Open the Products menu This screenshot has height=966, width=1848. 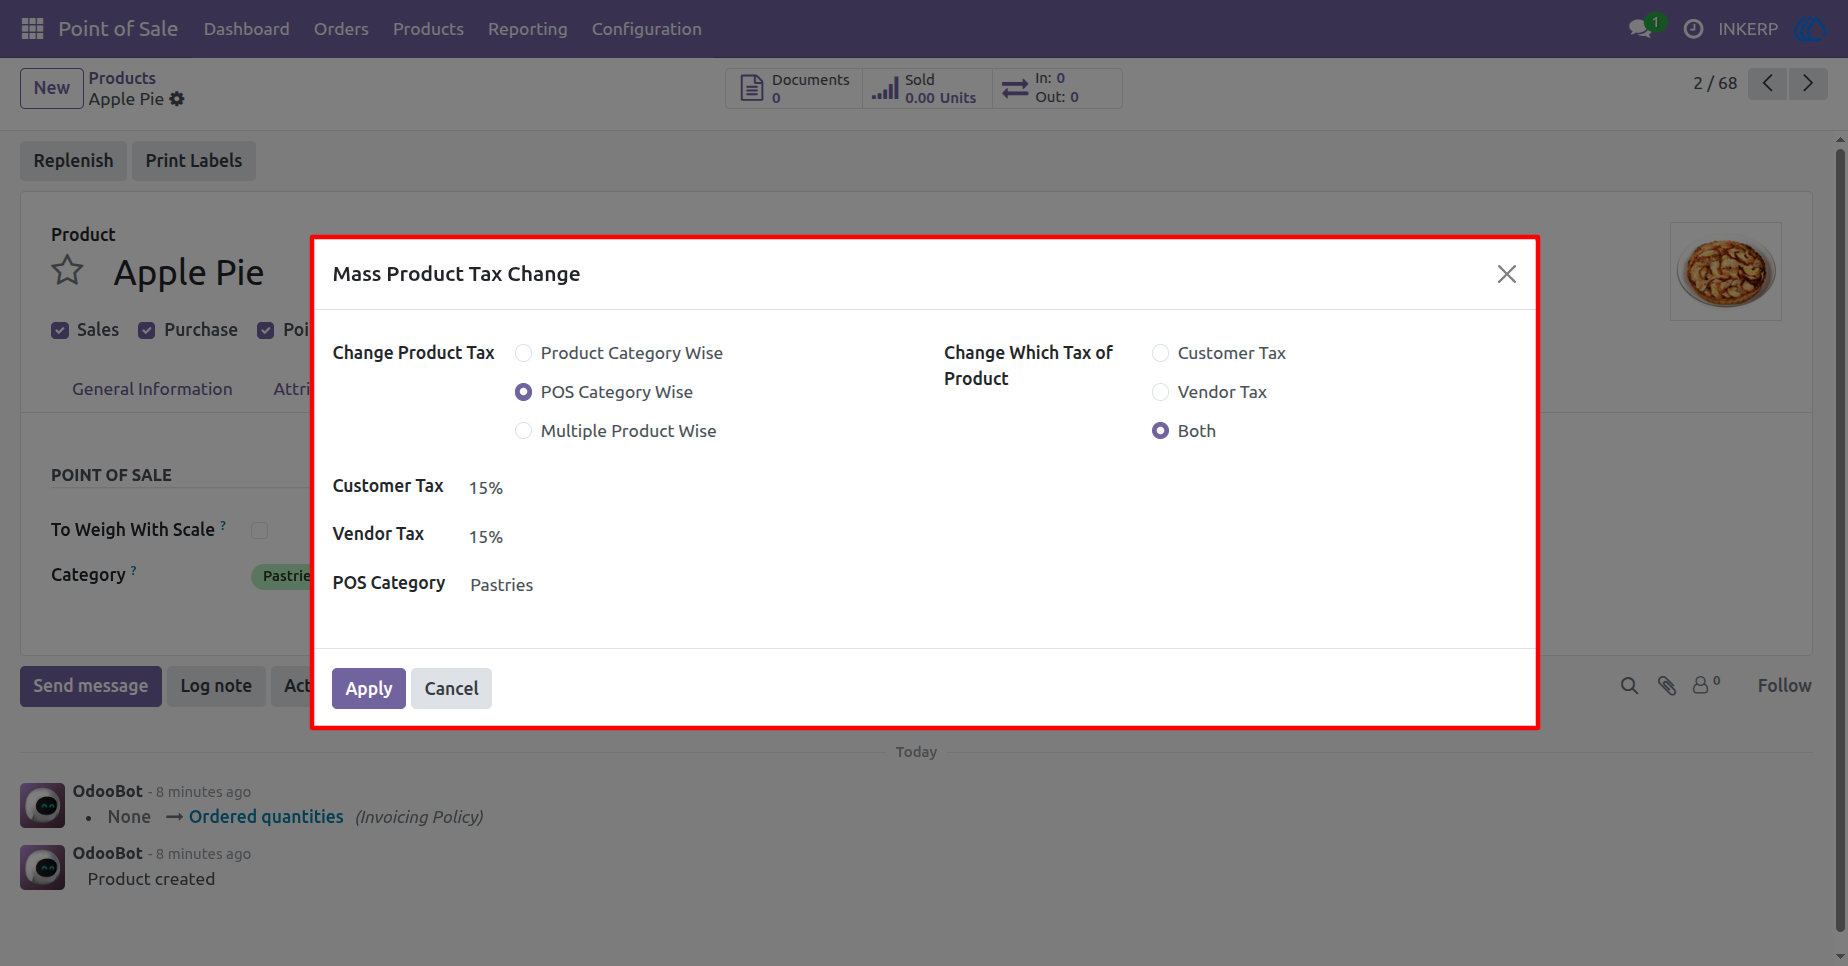428,29
